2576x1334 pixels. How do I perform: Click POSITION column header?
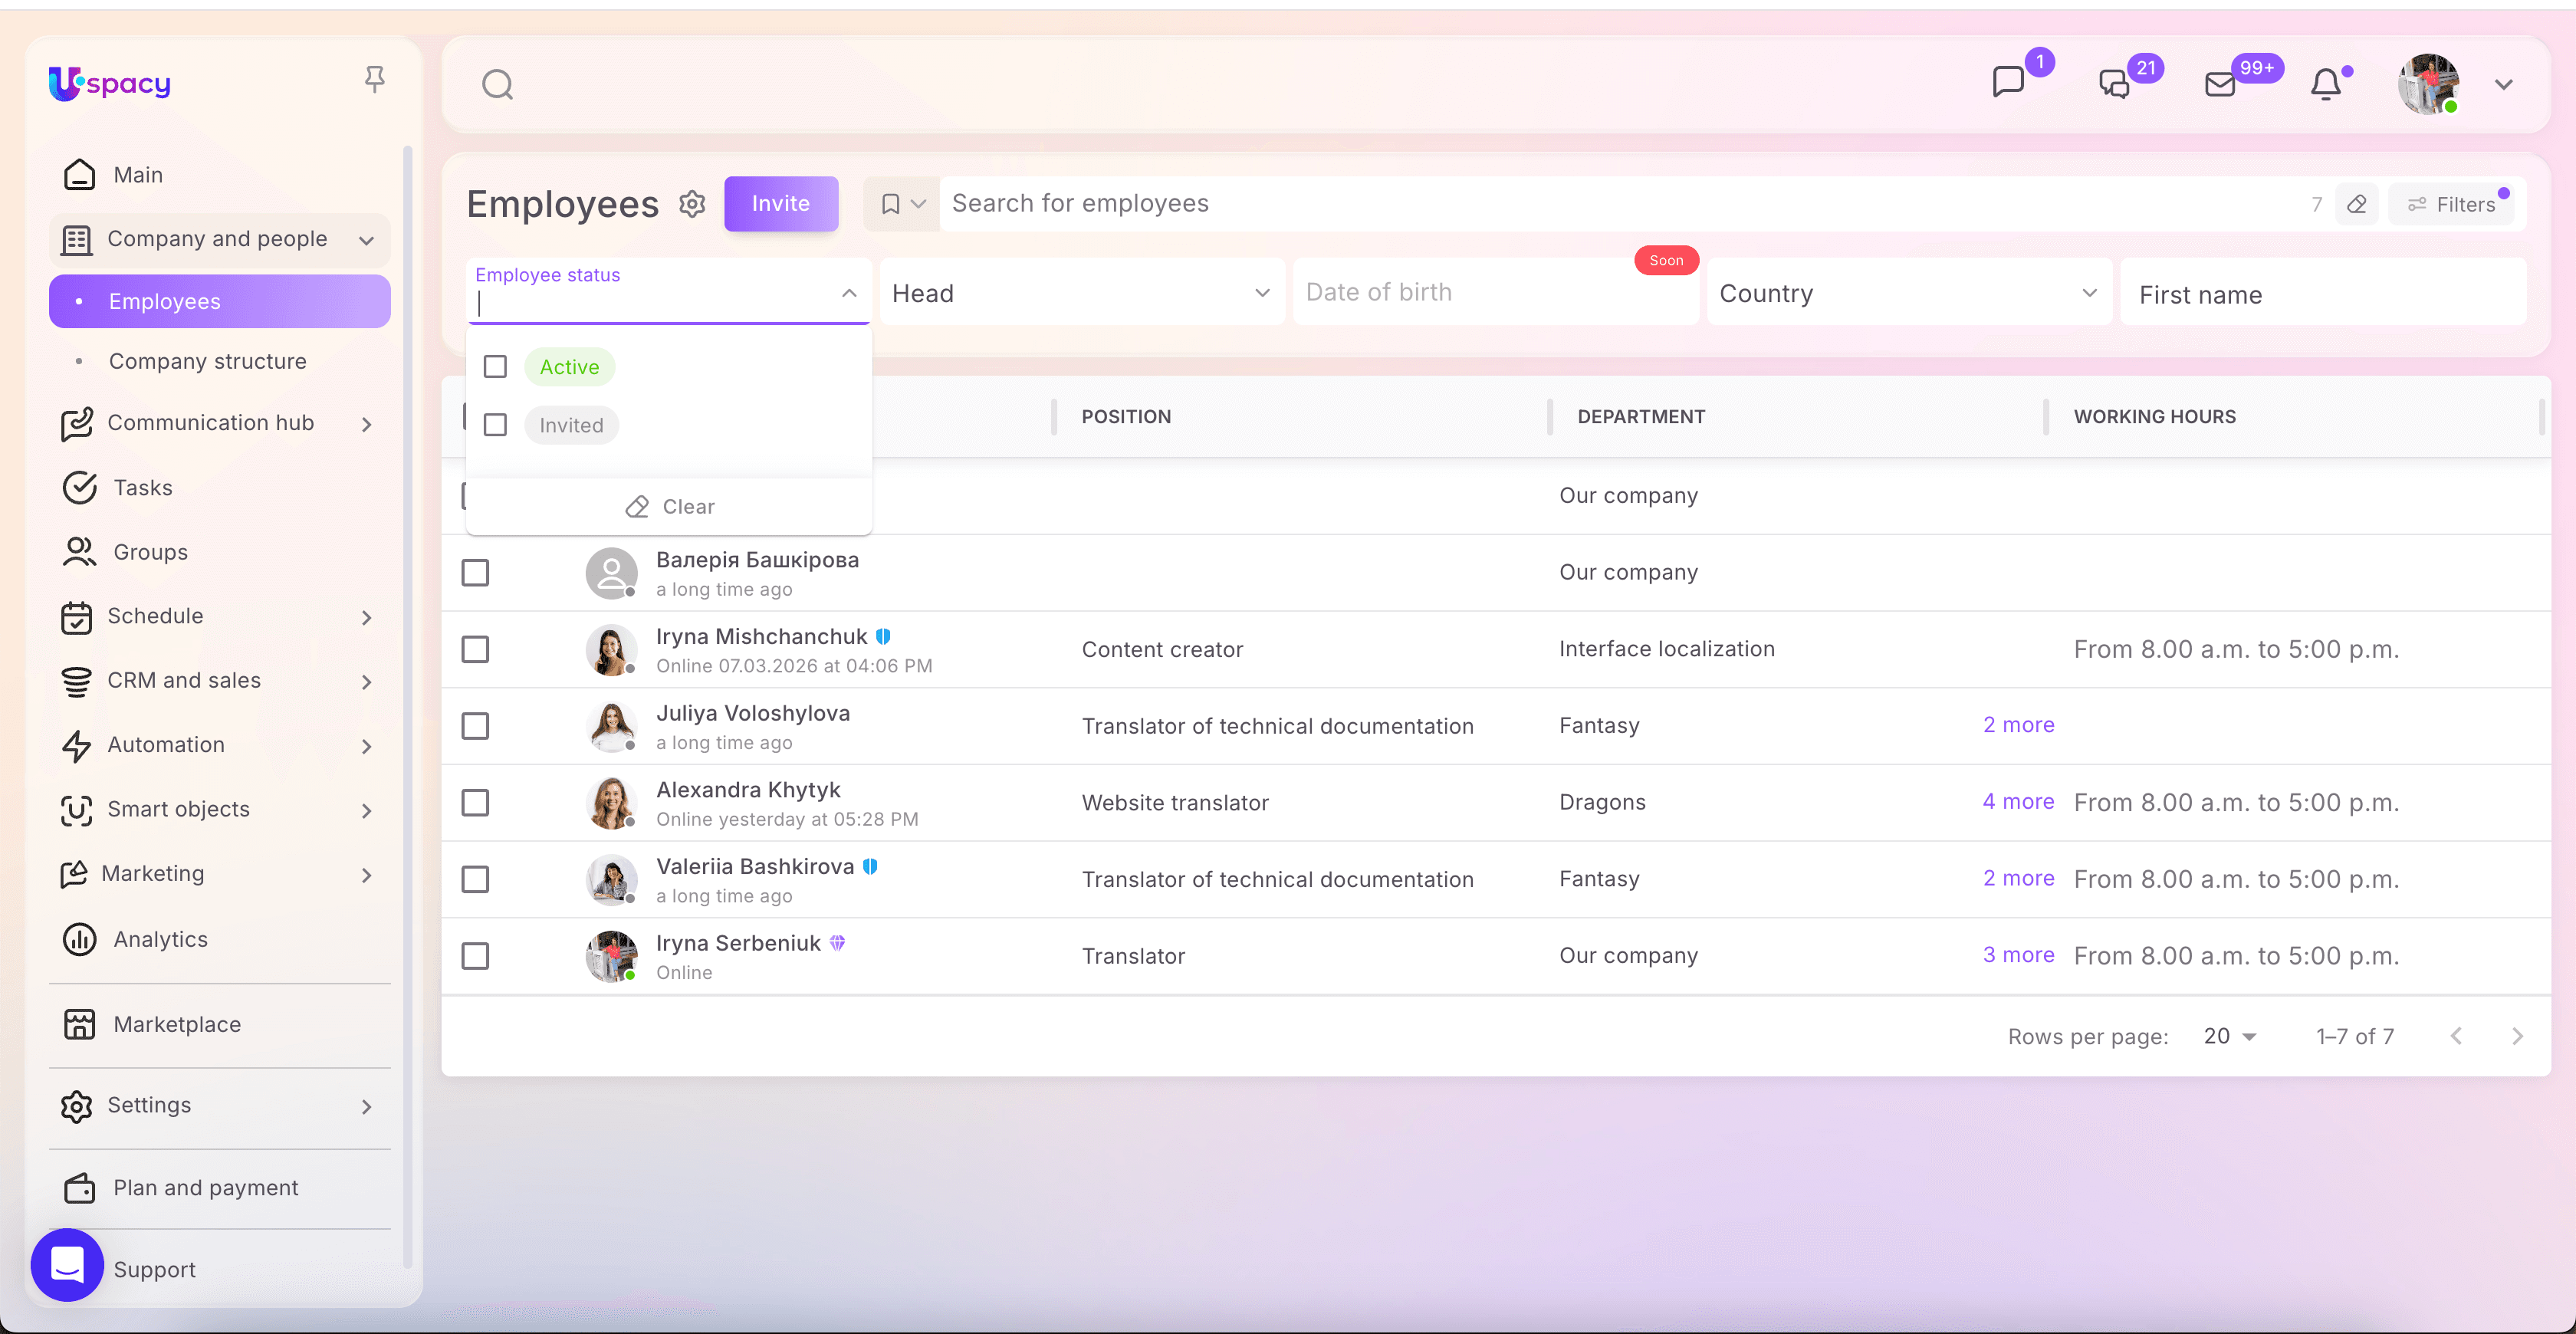click(x=1126, y=417)
